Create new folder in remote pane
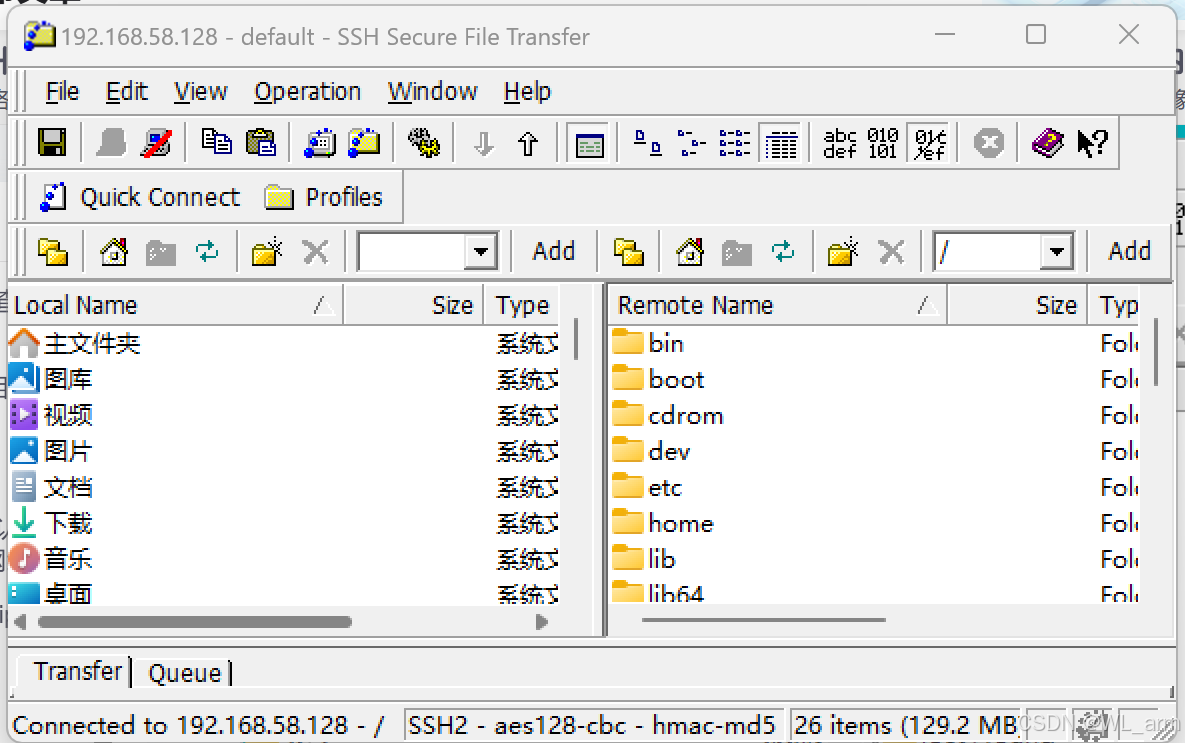This screenshot has height=743, width=1185. [843, 251]
